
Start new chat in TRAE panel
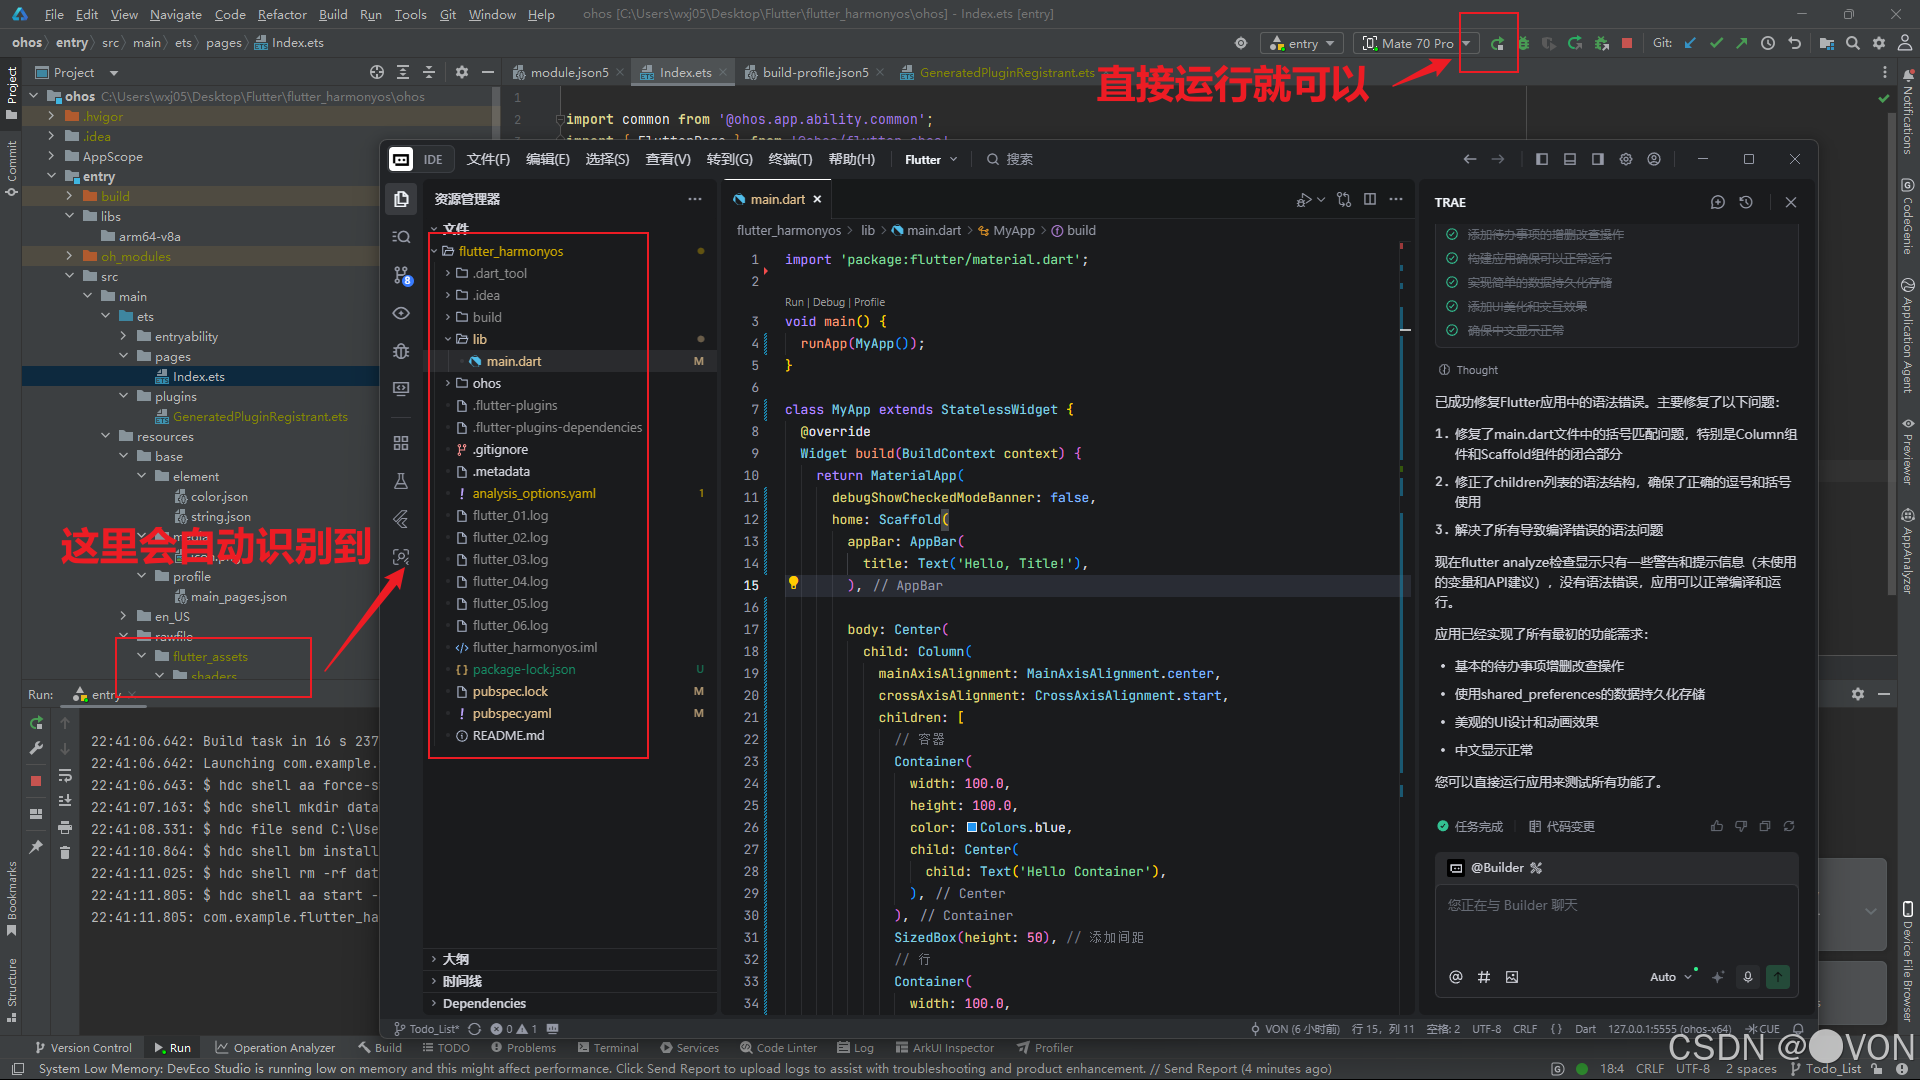pyautogui.click(x=1718, y=202)
